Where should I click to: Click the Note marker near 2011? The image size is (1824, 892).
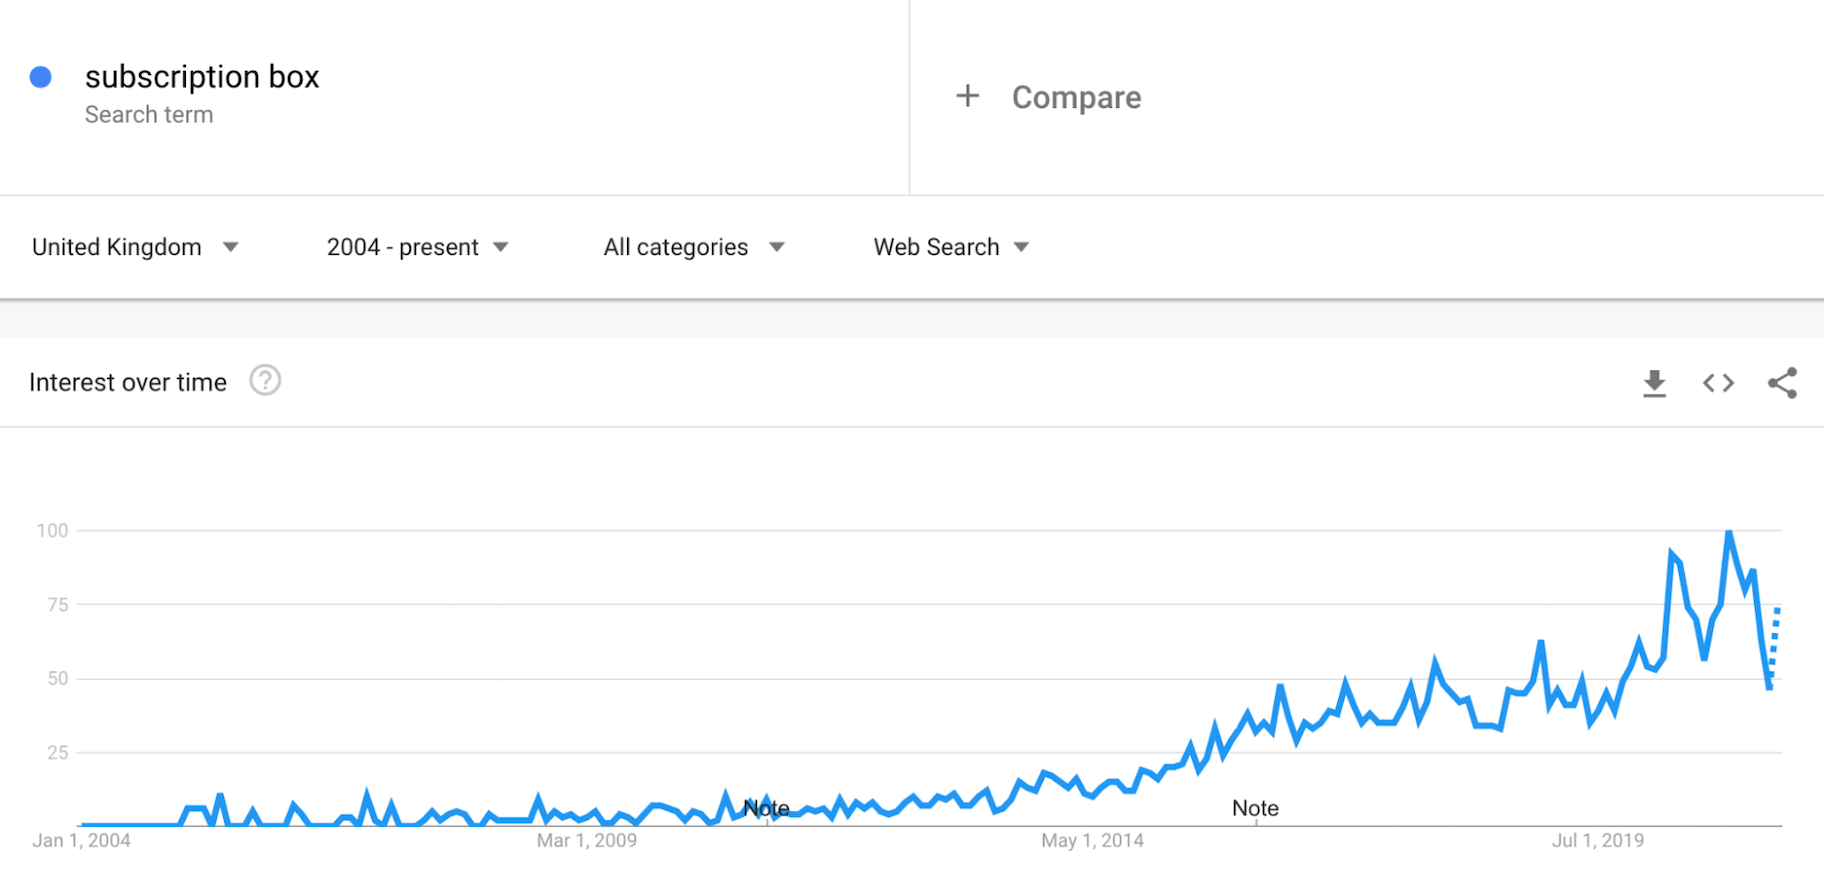coord(767,808)
